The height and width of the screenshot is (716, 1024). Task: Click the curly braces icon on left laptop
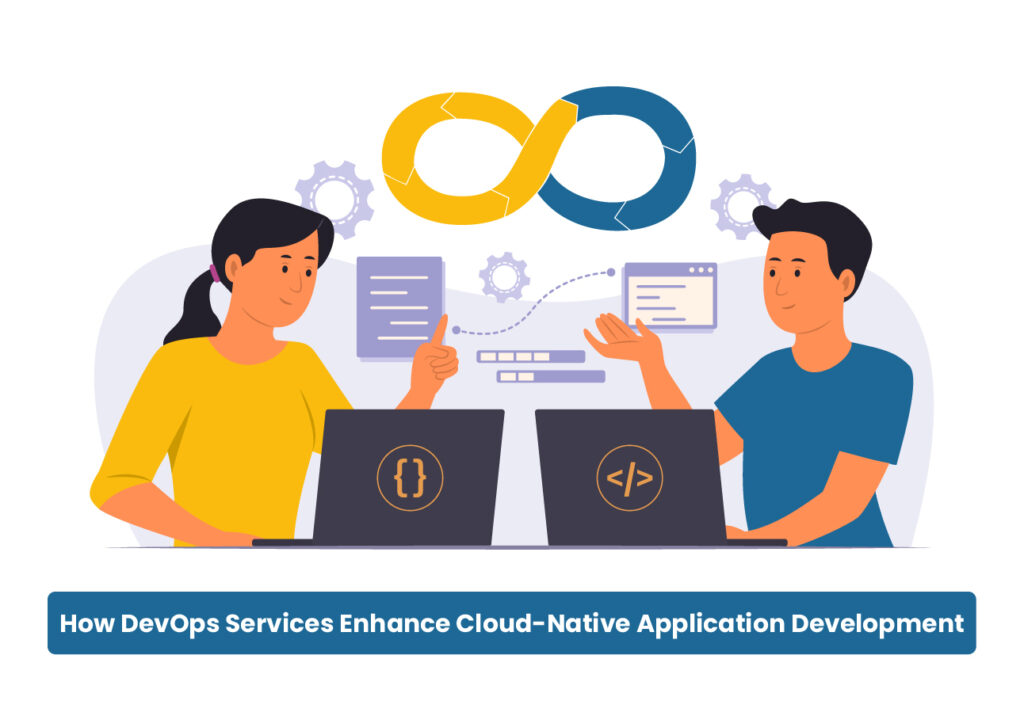[x=410, y=477]
